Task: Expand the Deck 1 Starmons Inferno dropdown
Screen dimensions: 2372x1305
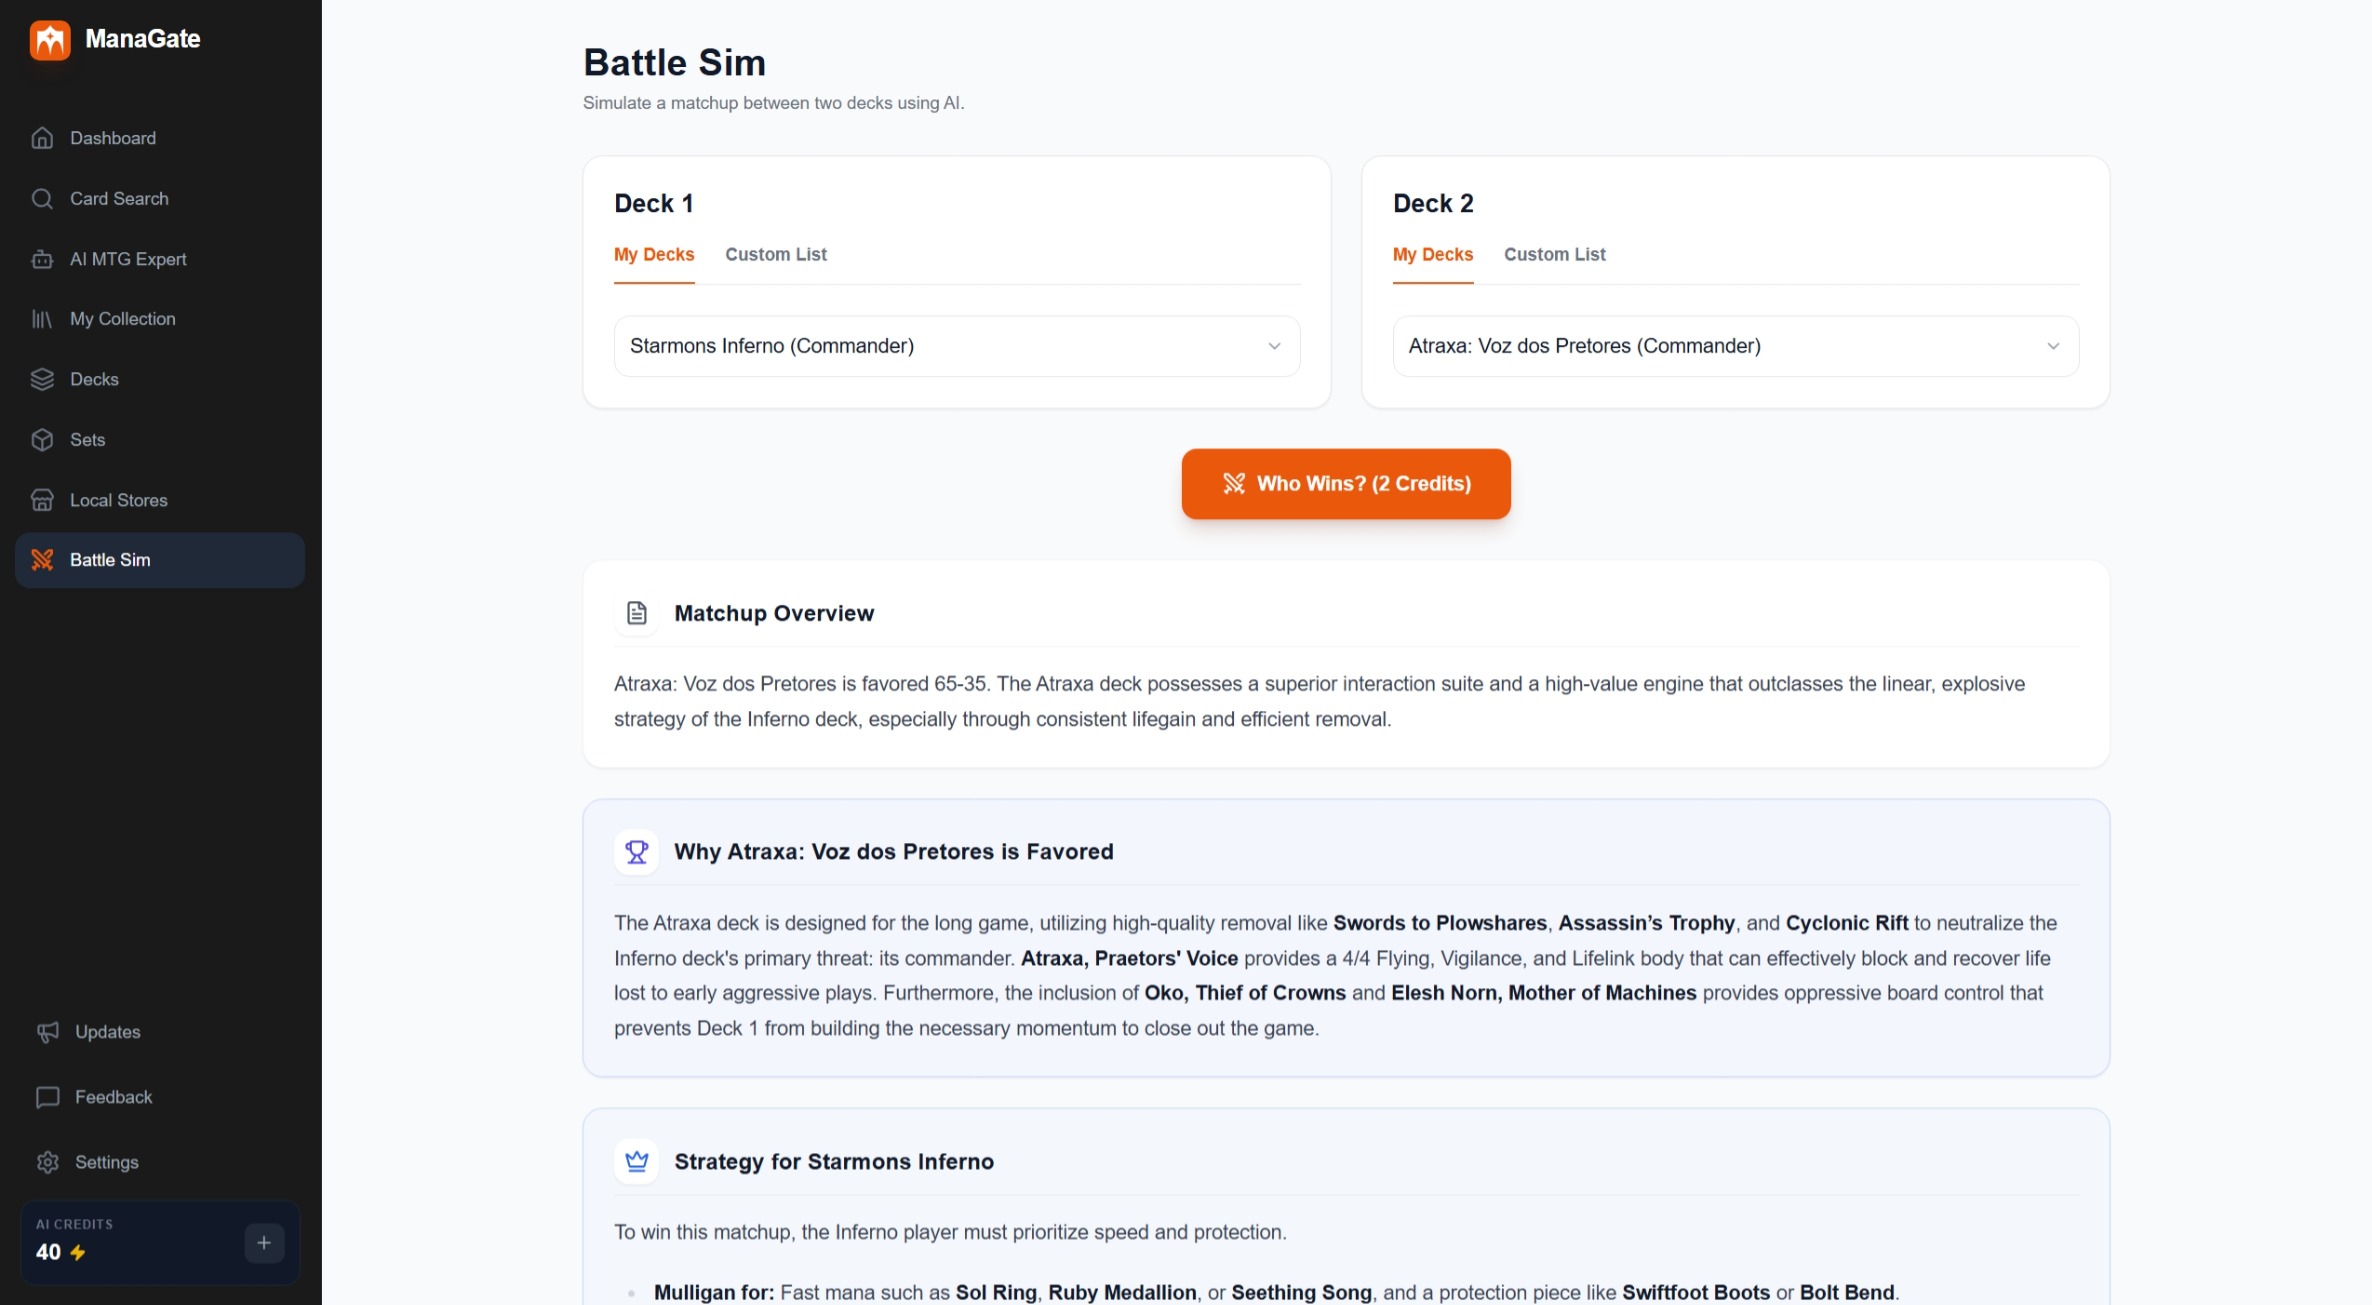Action: pos(956,346)
